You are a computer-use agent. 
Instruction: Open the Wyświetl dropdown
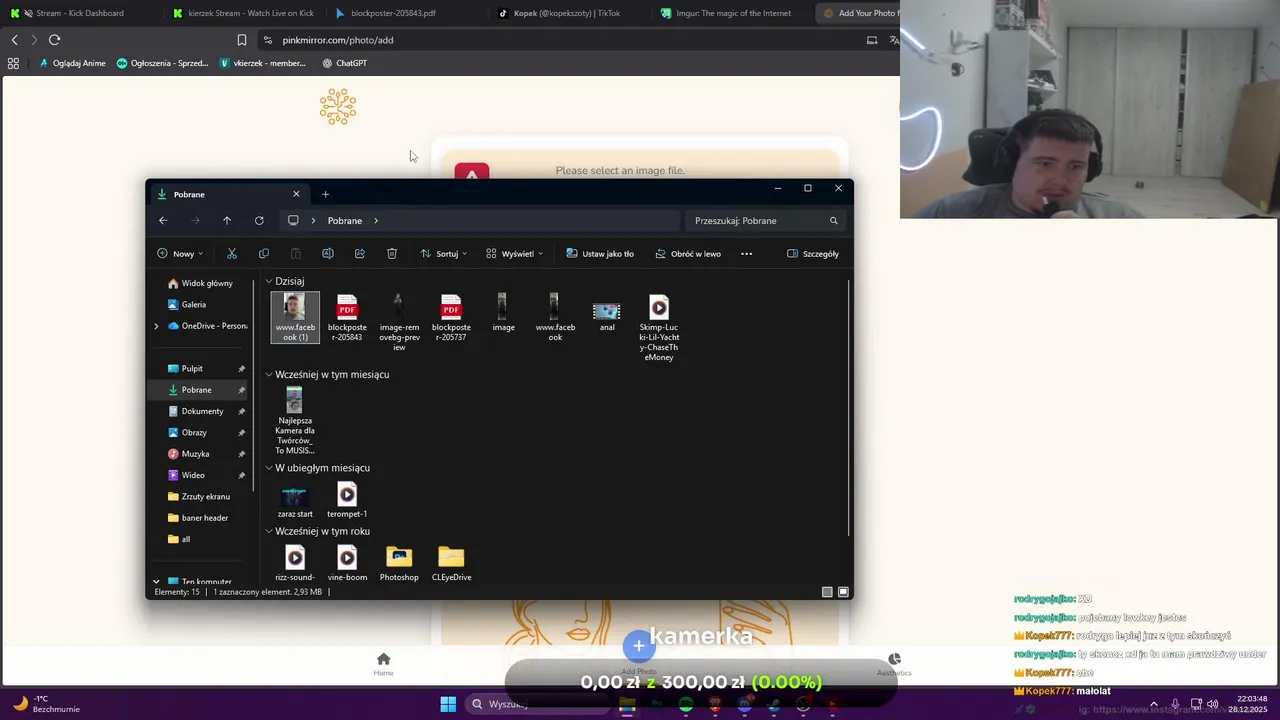pyautogui.click(x=514, y=254)
